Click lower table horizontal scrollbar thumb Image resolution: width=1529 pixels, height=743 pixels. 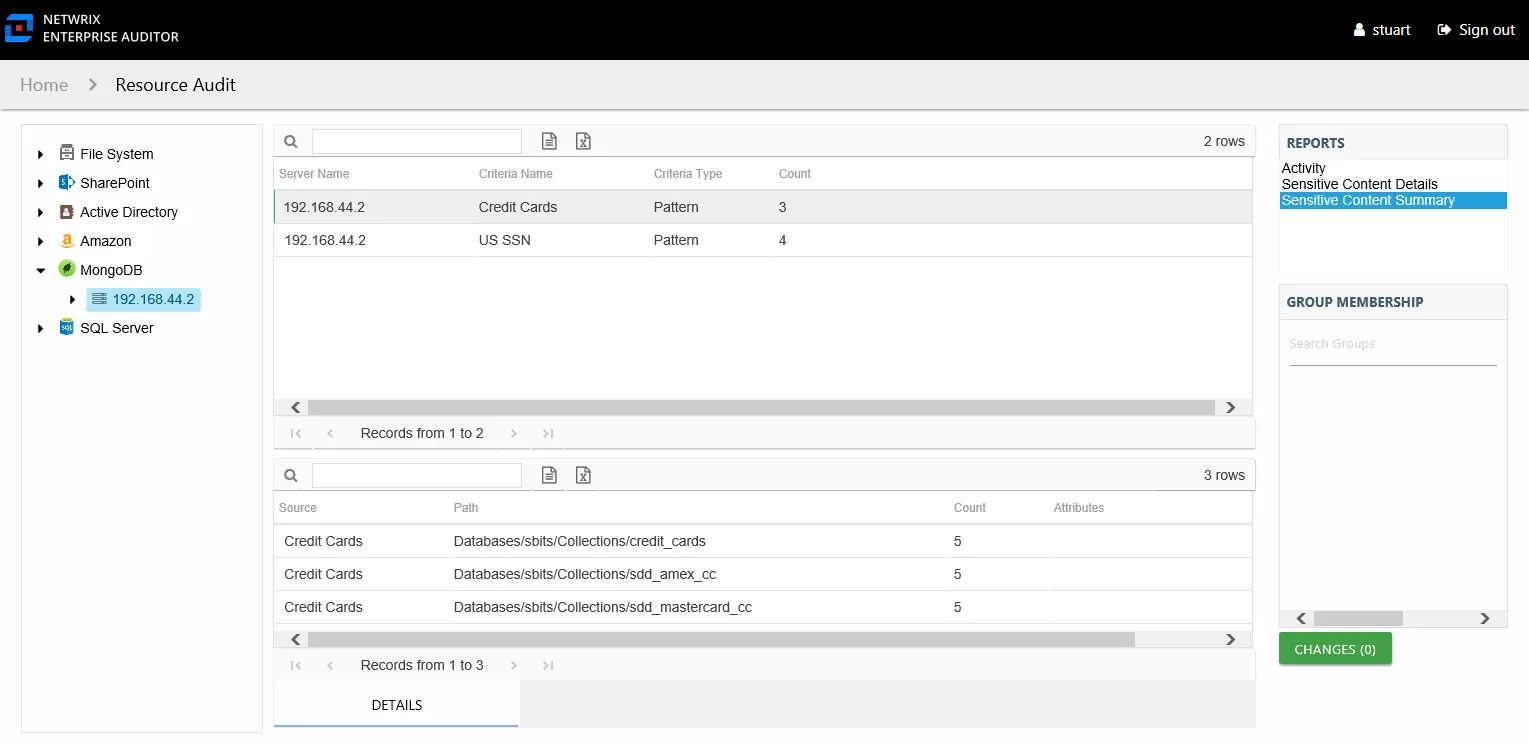coord(721,639)
